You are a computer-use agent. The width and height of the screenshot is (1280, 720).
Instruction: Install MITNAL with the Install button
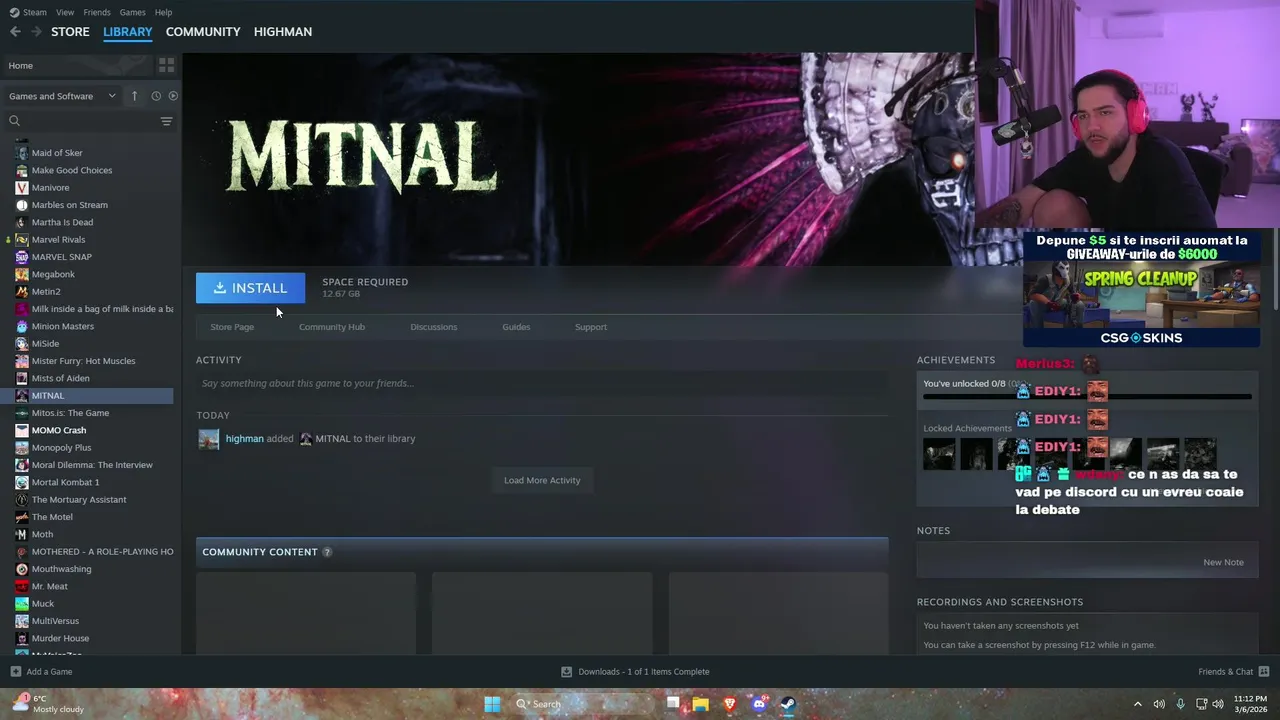pos(250,288)
